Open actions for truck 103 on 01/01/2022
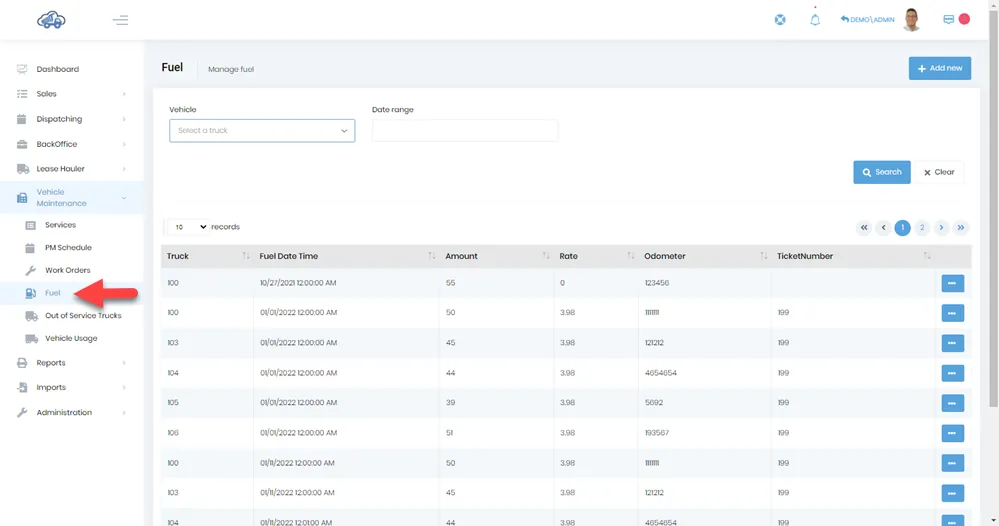The image size is (999, 526). (x=952, y=343)
